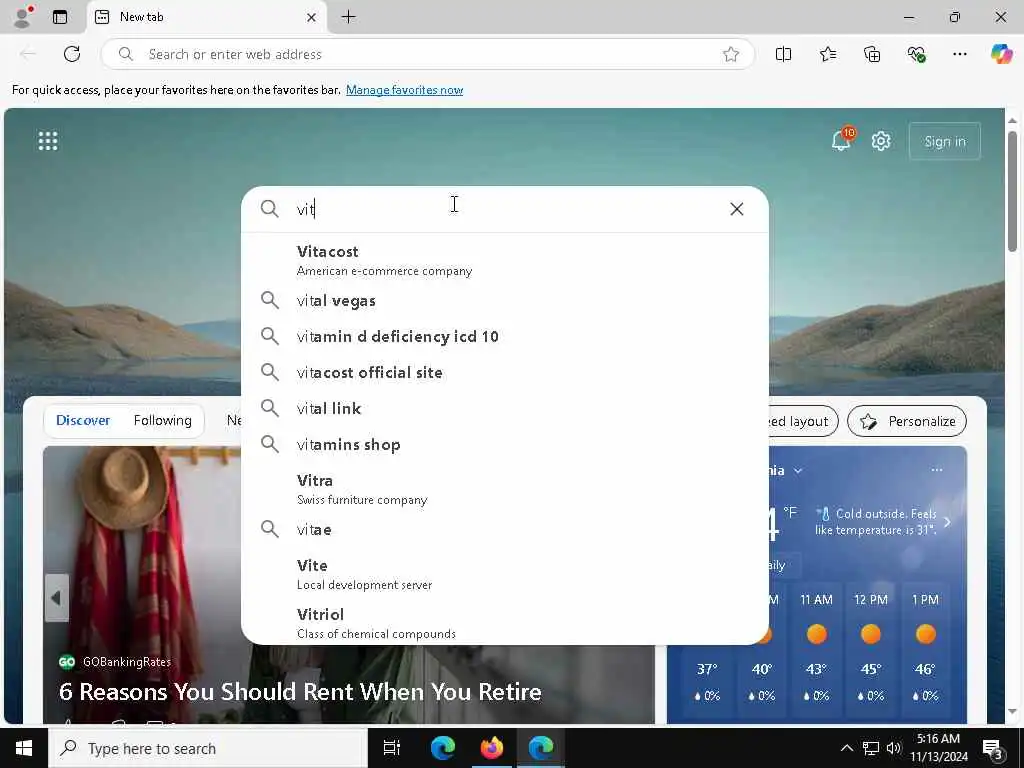Click the taskbar 'Type here to search' box
Screen dimensions: 1024x768
pyautogui.click(x=208, y=748)
